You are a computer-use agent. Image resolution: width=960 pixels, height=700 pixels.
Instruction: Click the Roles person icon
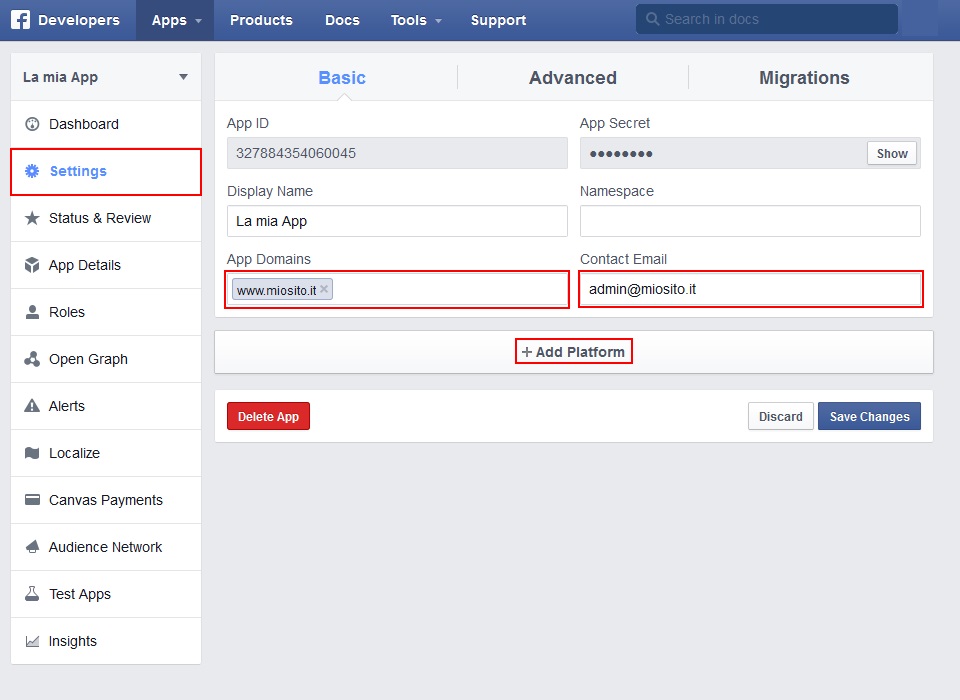(x=32, y=312)
